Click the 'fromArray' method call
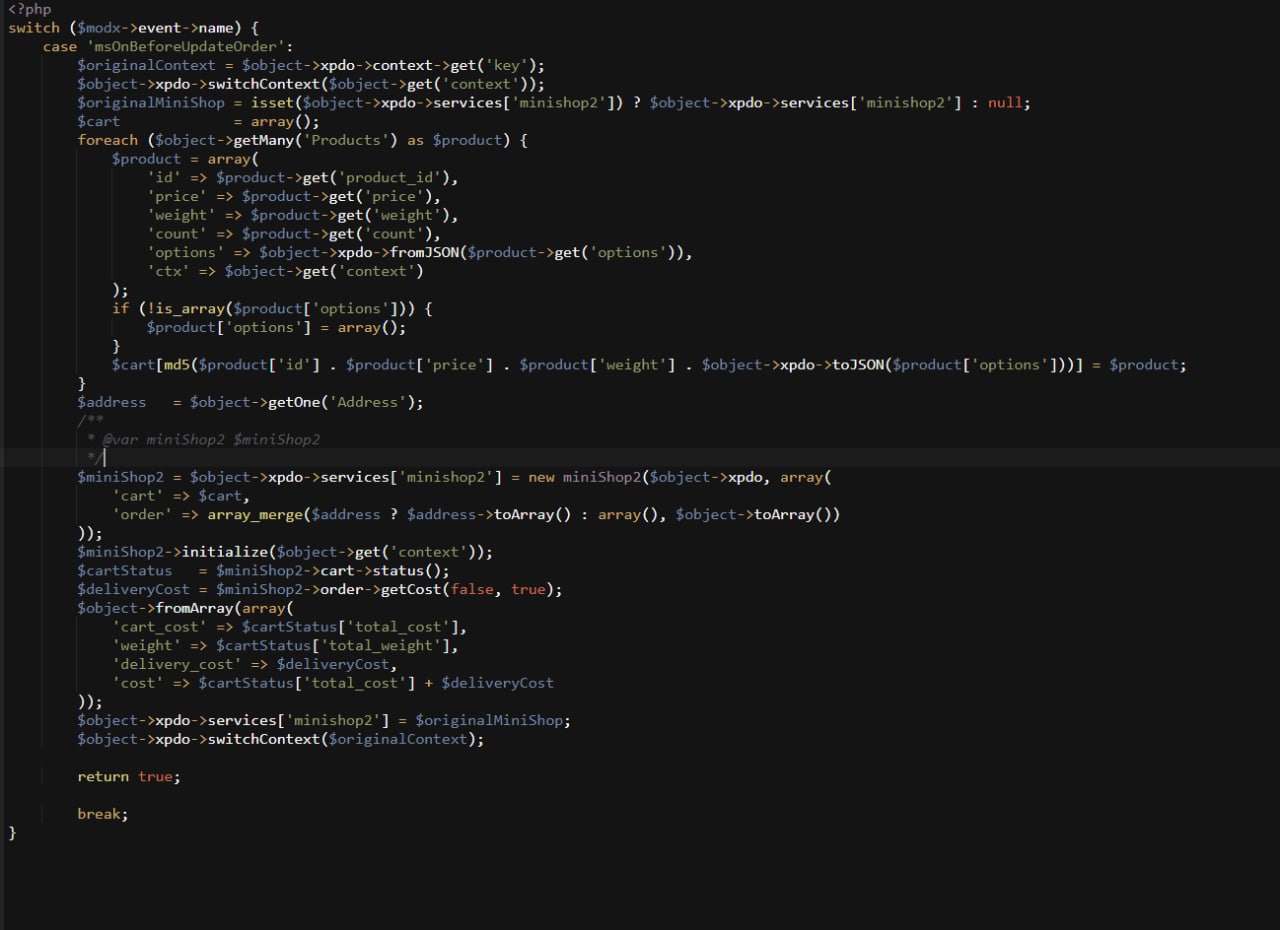 (195, 608)
